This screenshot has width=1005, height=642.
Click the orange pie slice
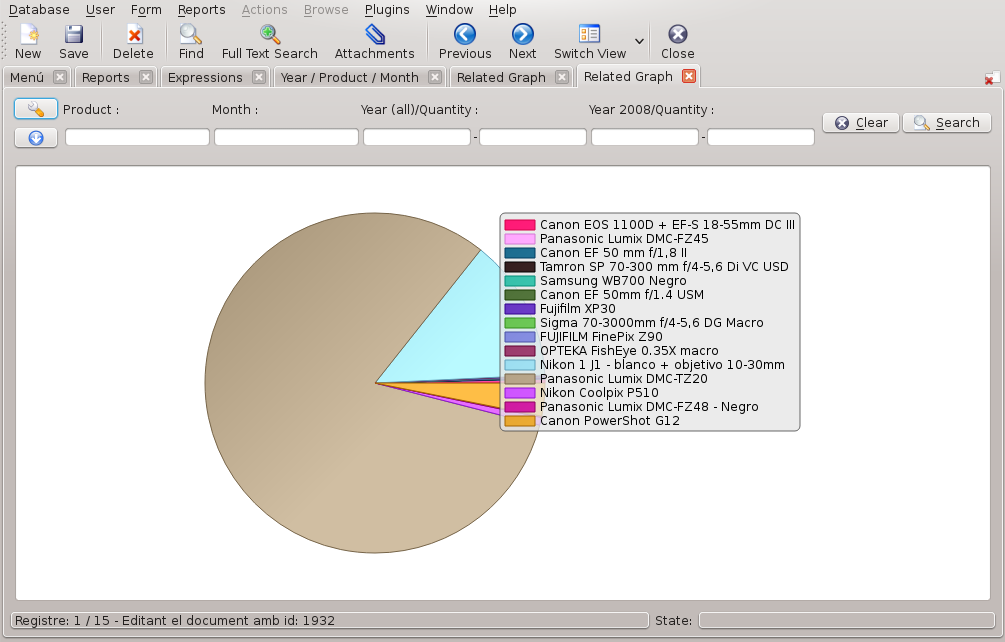pos(468,392)
